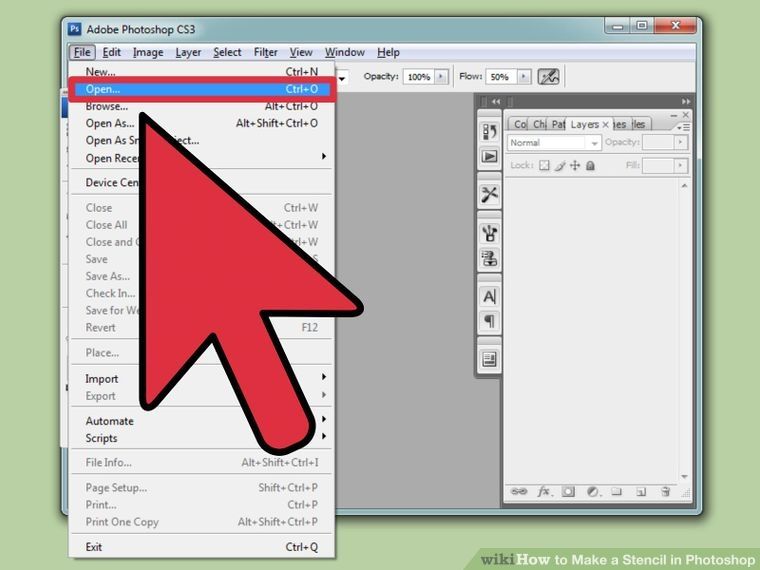760x570 pixels.
Task: Toggle lock transparent pixels
Action: click(x=544, y=166)
